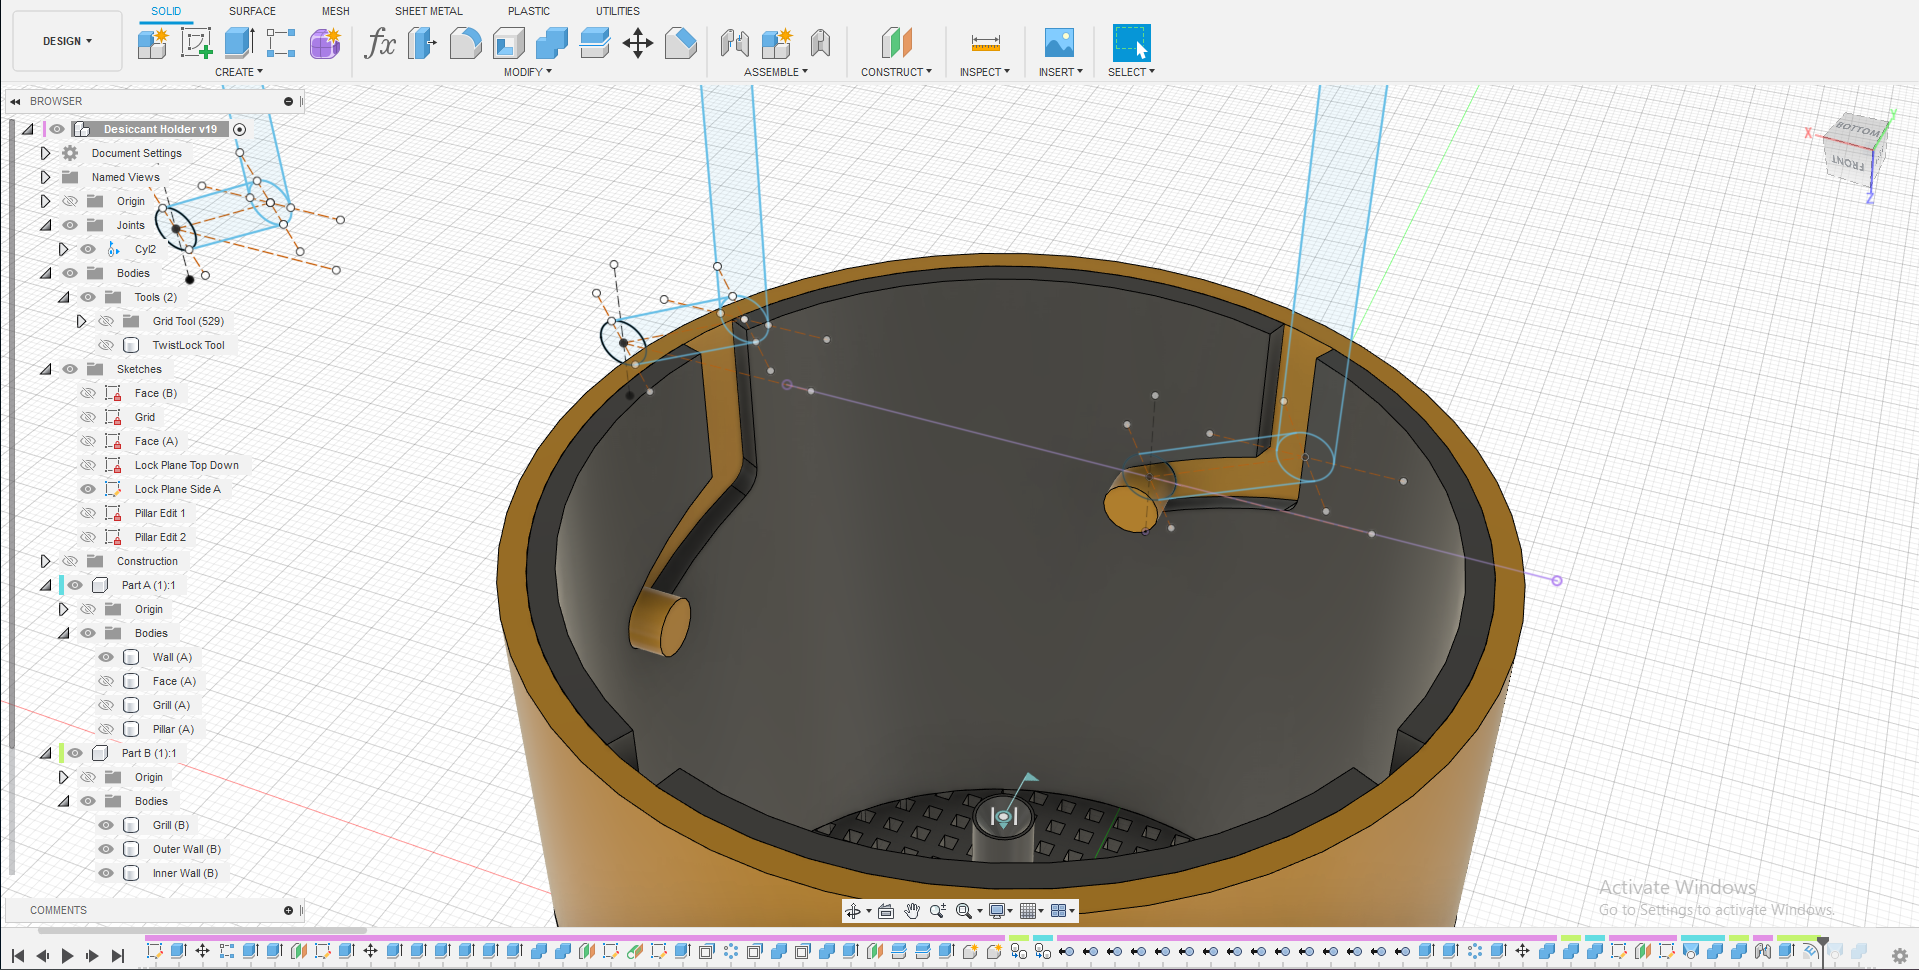Open the Measure inspect tool
1919x970 pixels.
[984, 43]
